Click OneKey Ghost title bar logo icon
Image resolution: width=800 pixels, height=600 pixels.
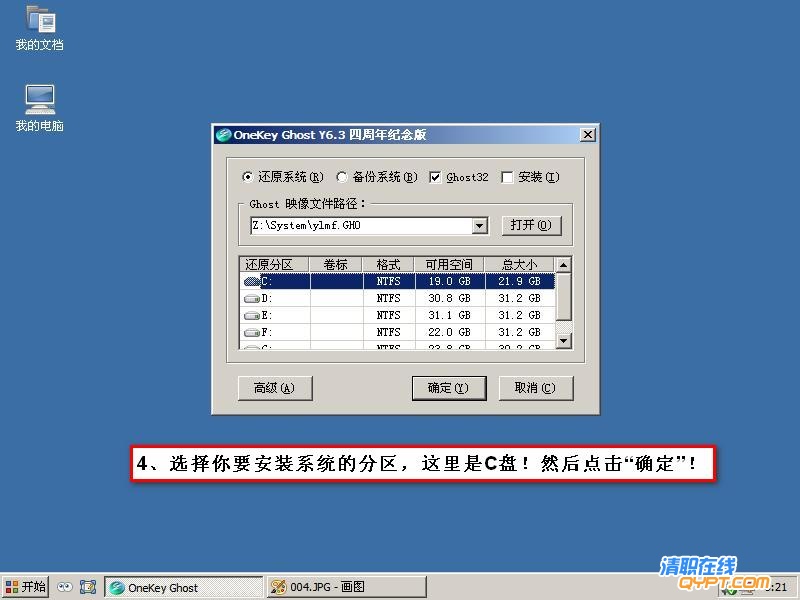tap(223, 135)
